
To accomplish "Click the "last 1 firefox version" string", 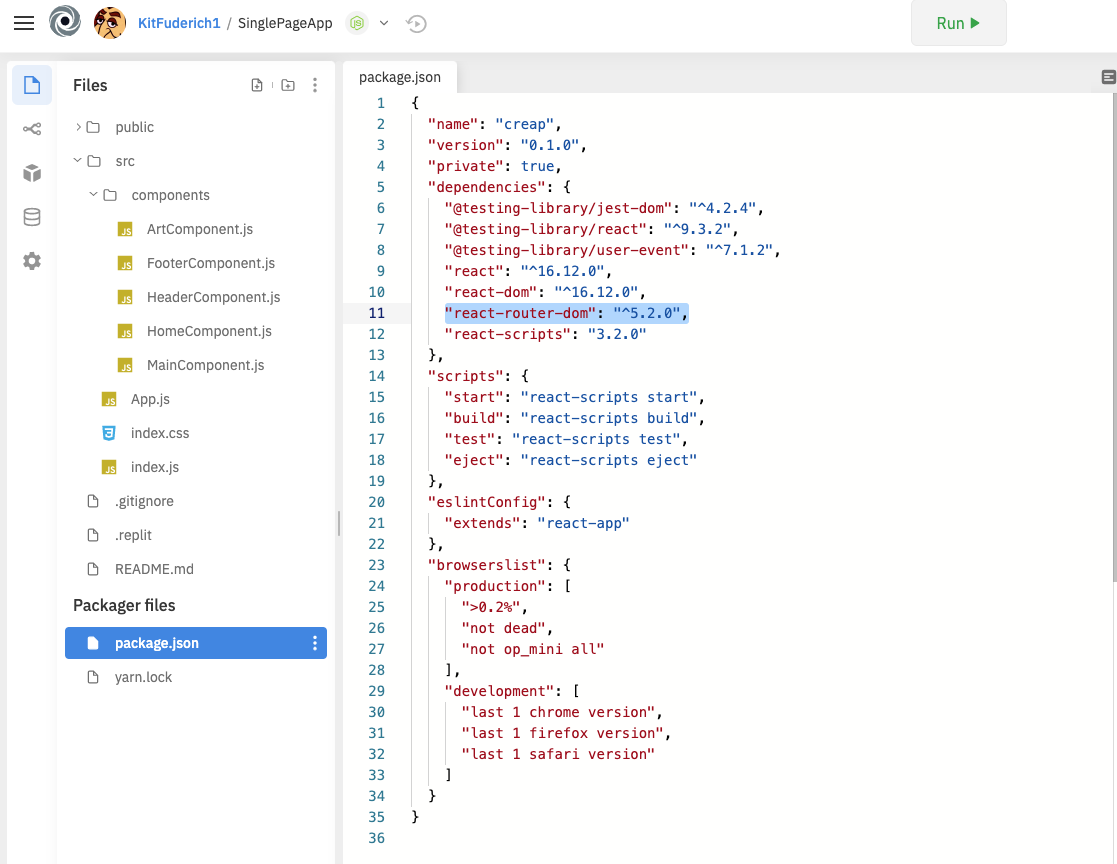I will (562, 733).
